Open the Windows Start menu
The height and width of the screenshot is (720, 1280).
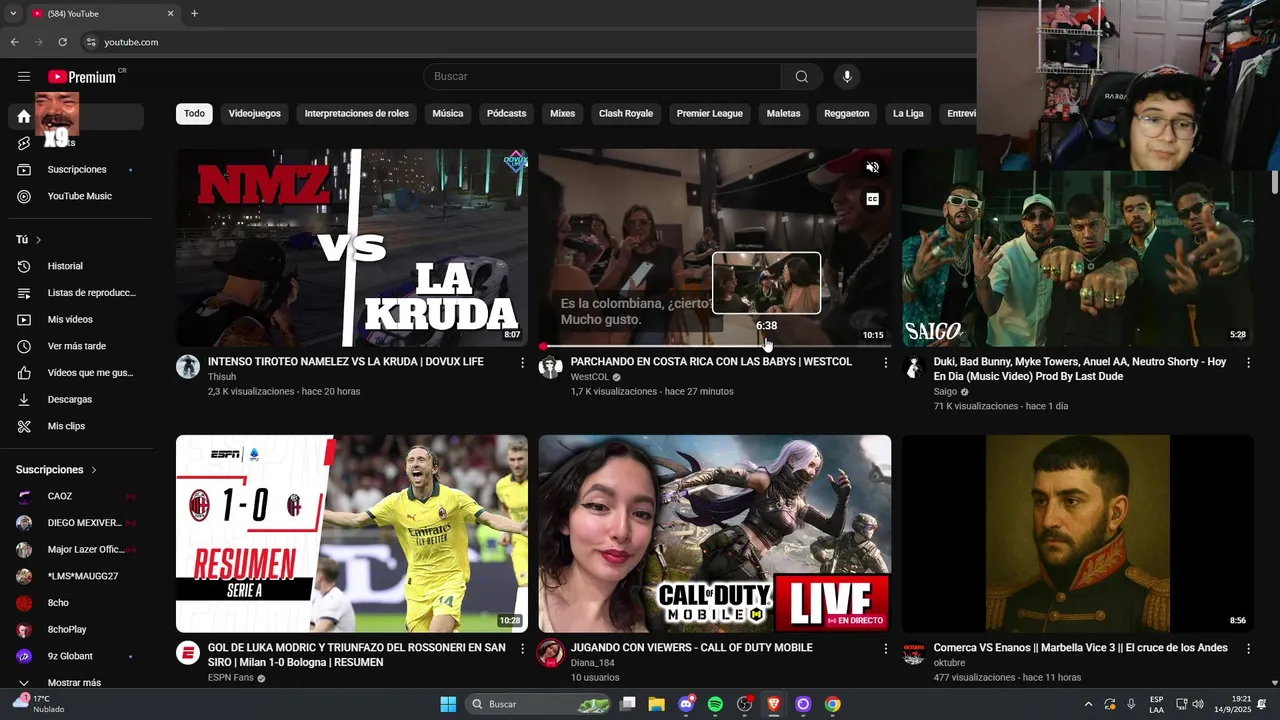pos(448,704)
